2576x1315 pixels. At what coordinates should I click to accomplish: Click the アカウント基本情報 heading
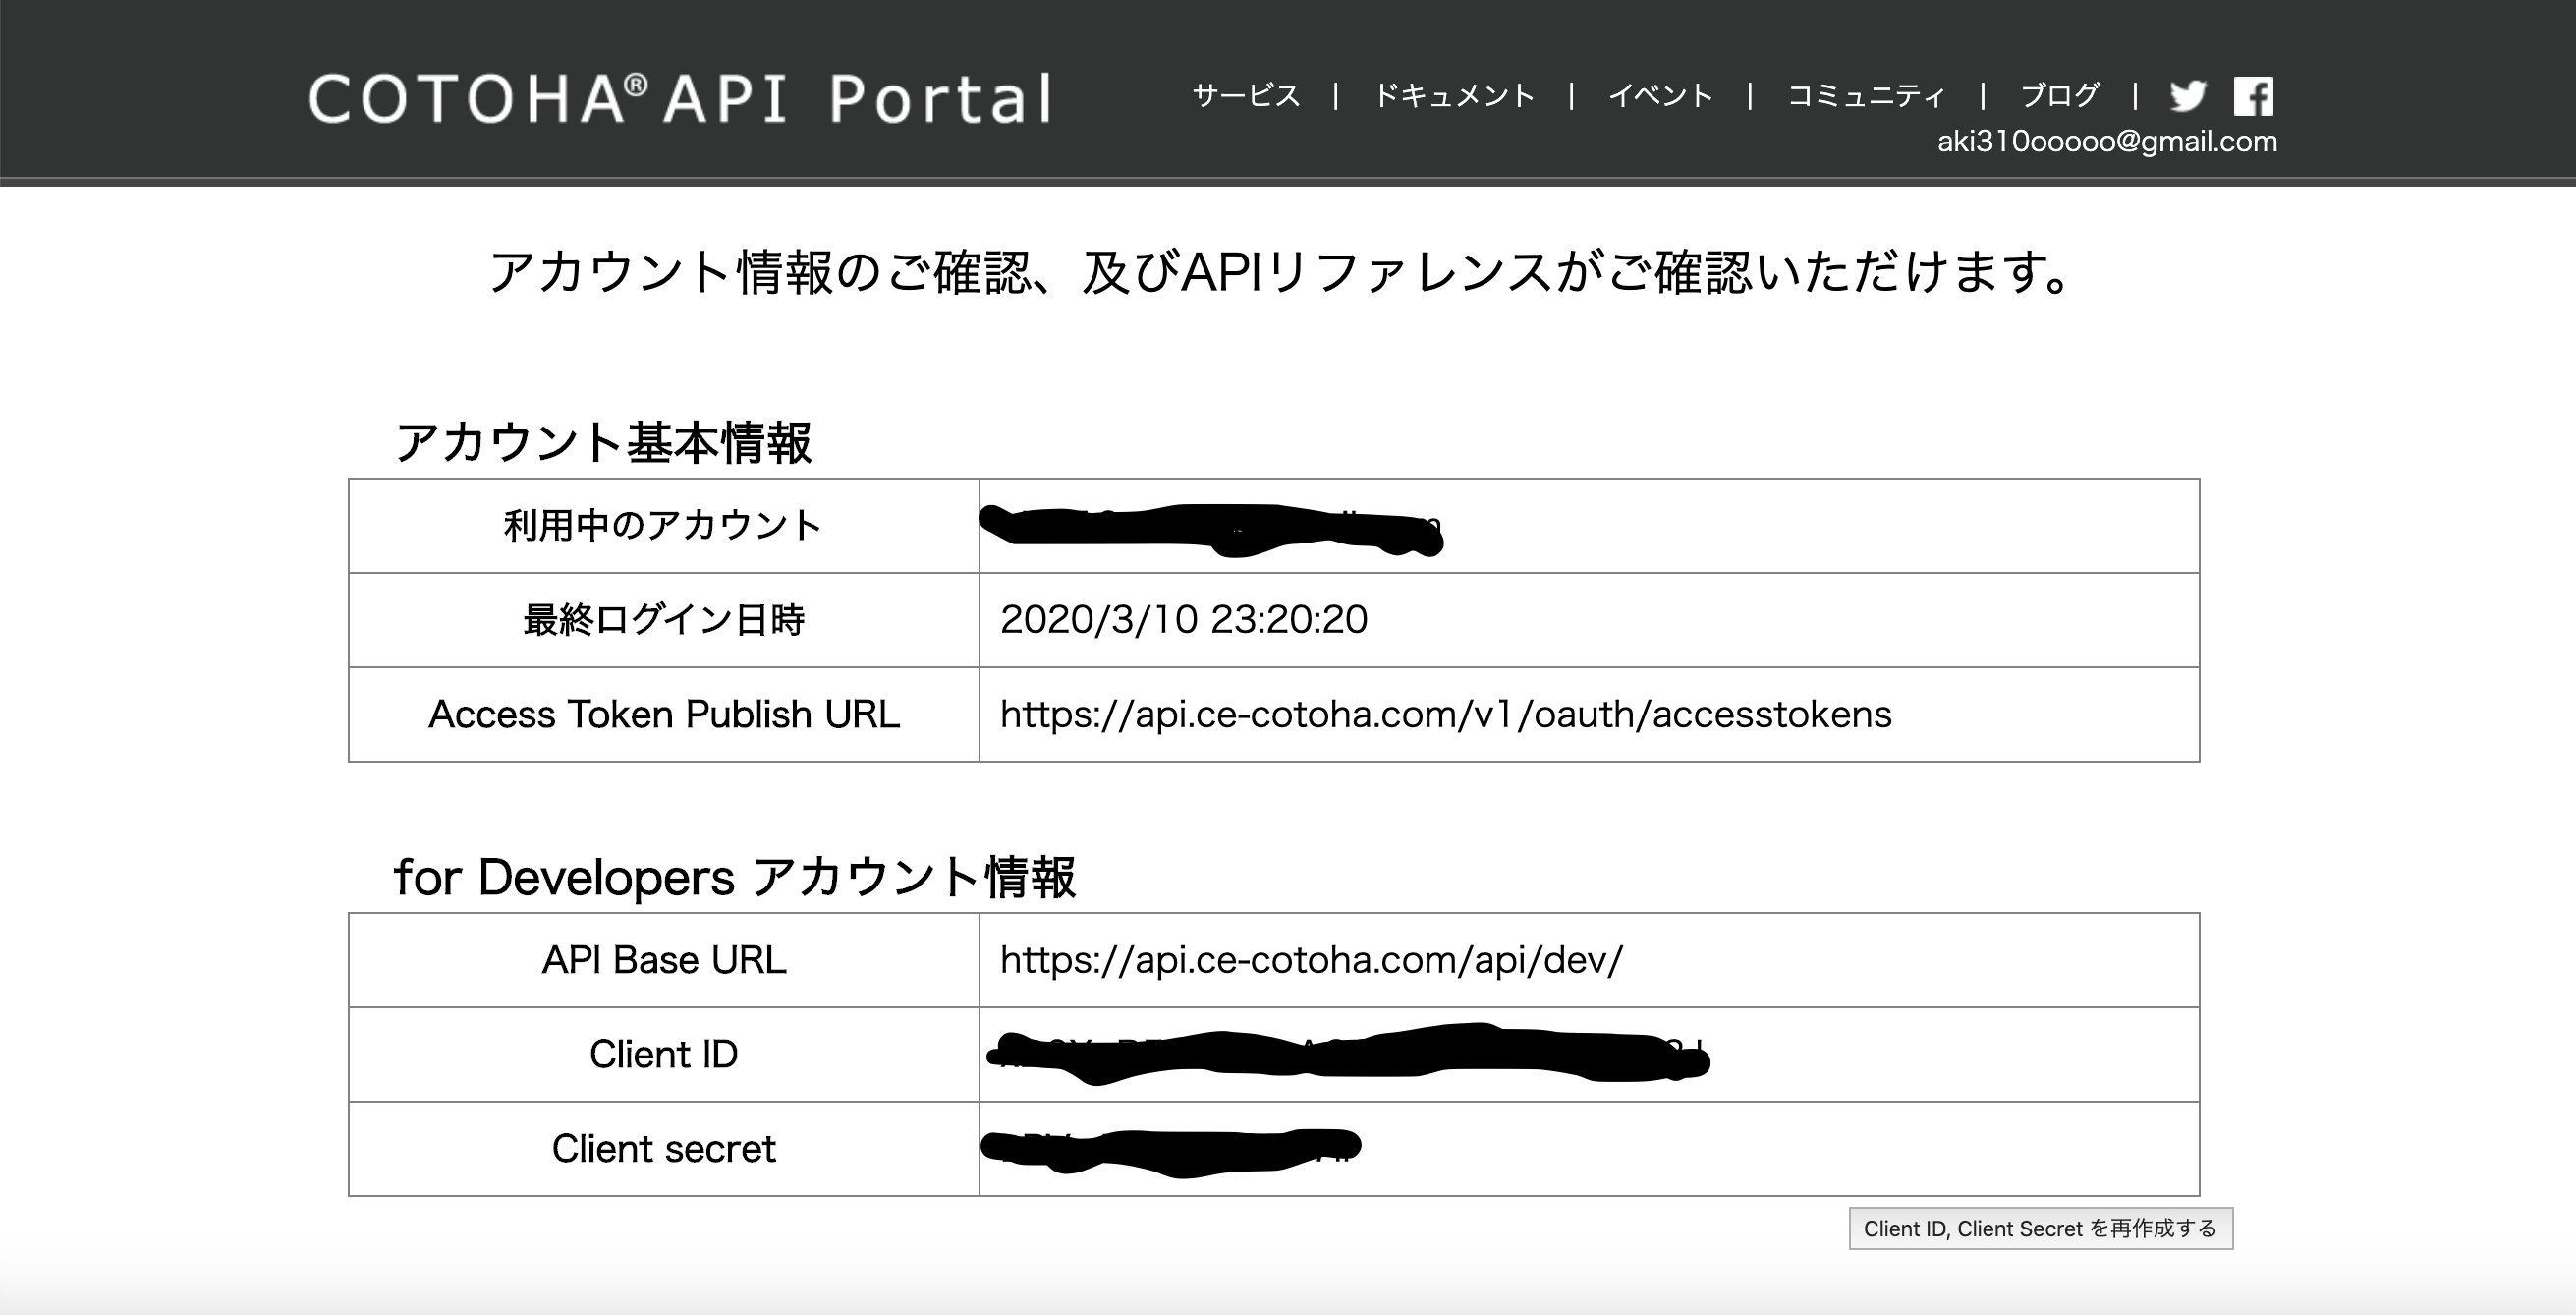(603, 442)
